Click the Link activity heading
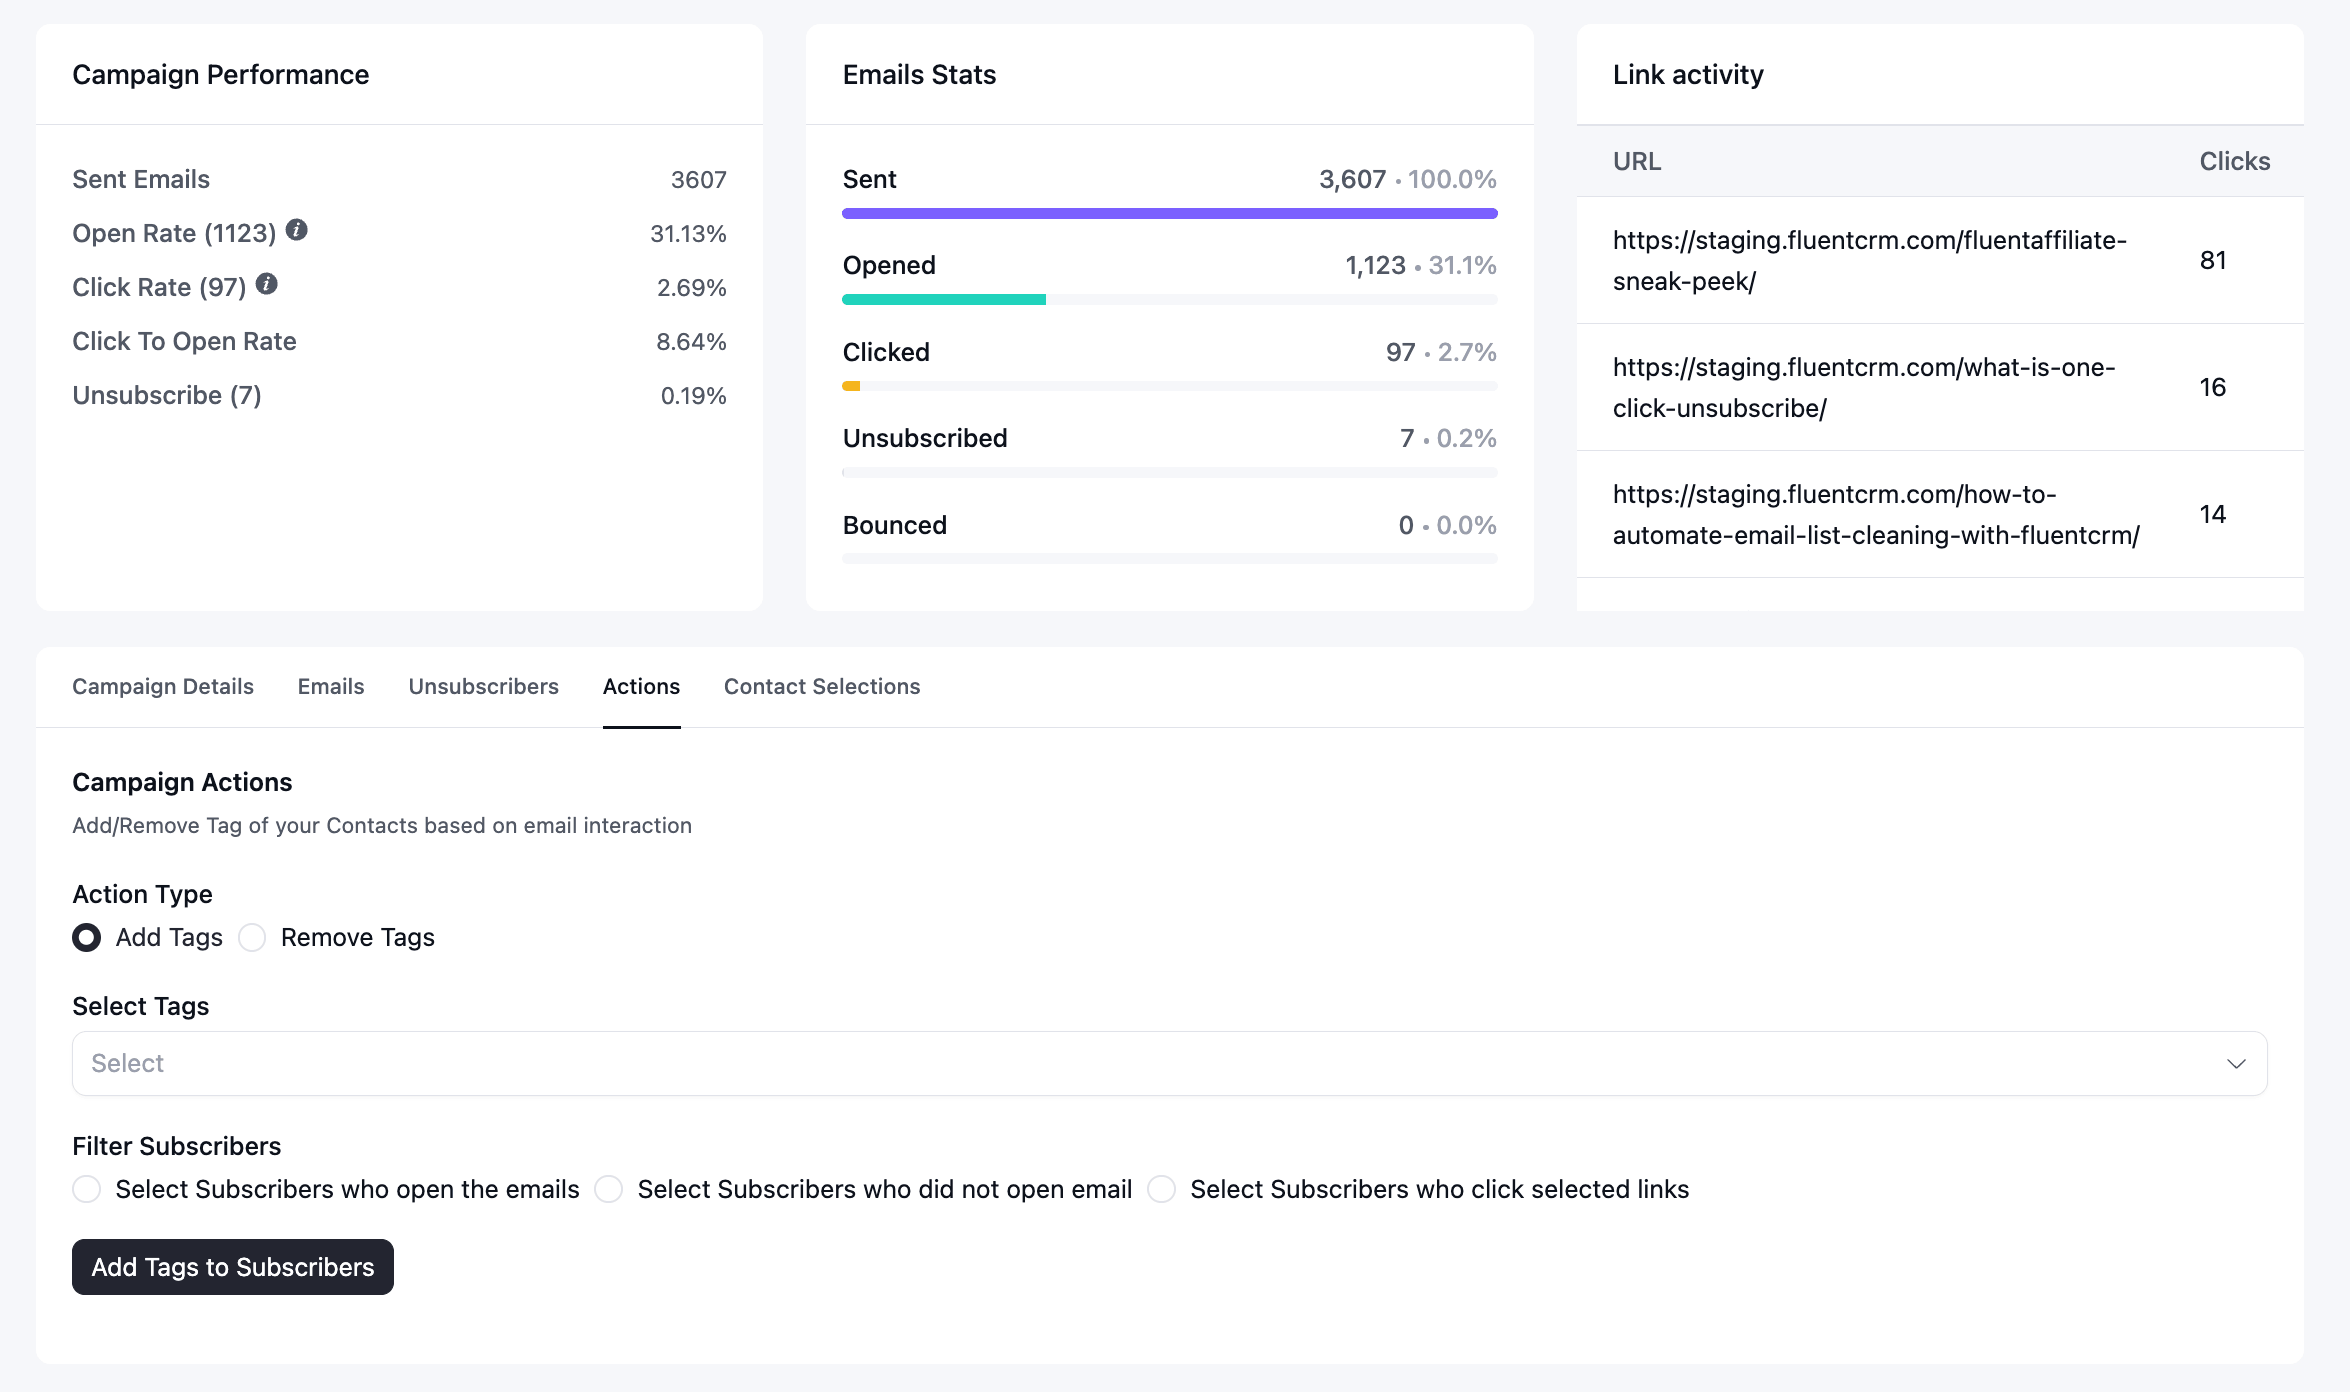Screen dimensions: 2350x1392 (x=1688, y=74)
